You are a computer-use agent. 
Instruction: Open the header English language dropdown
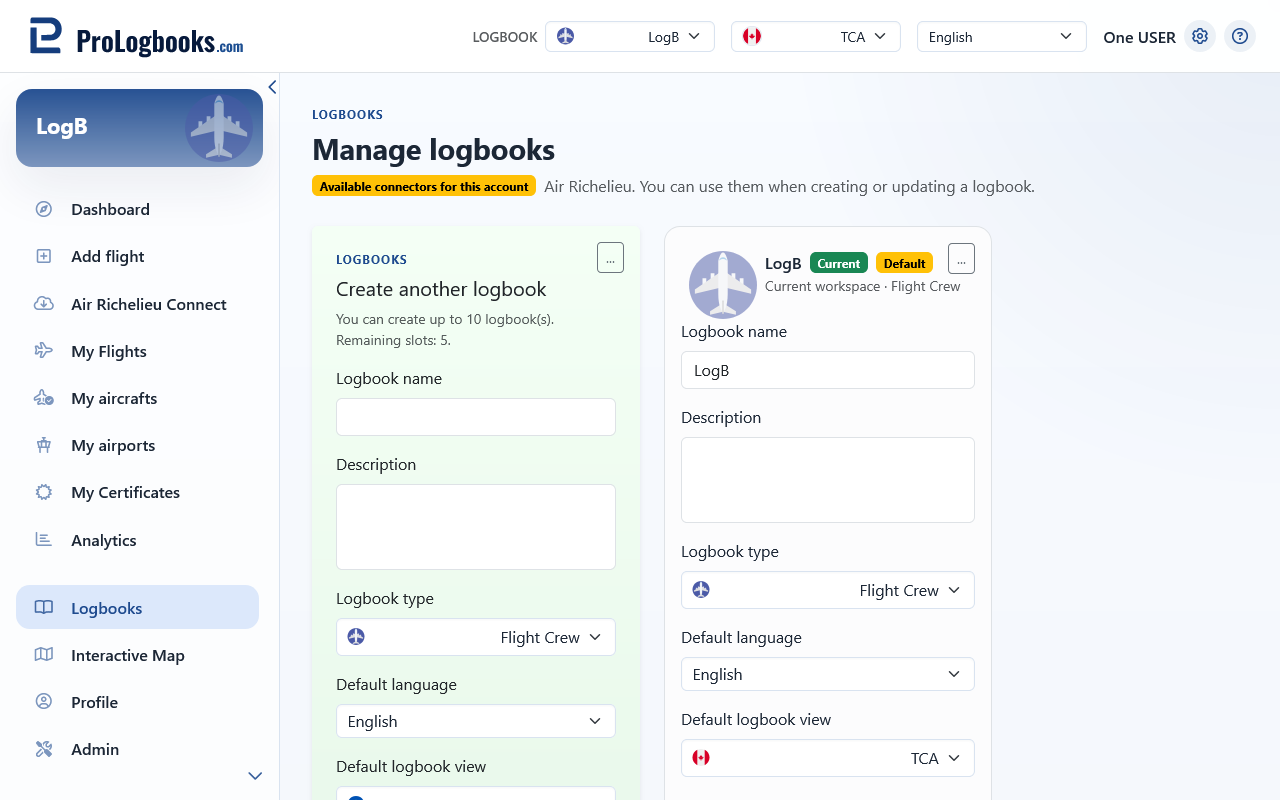pos(1002,37)
